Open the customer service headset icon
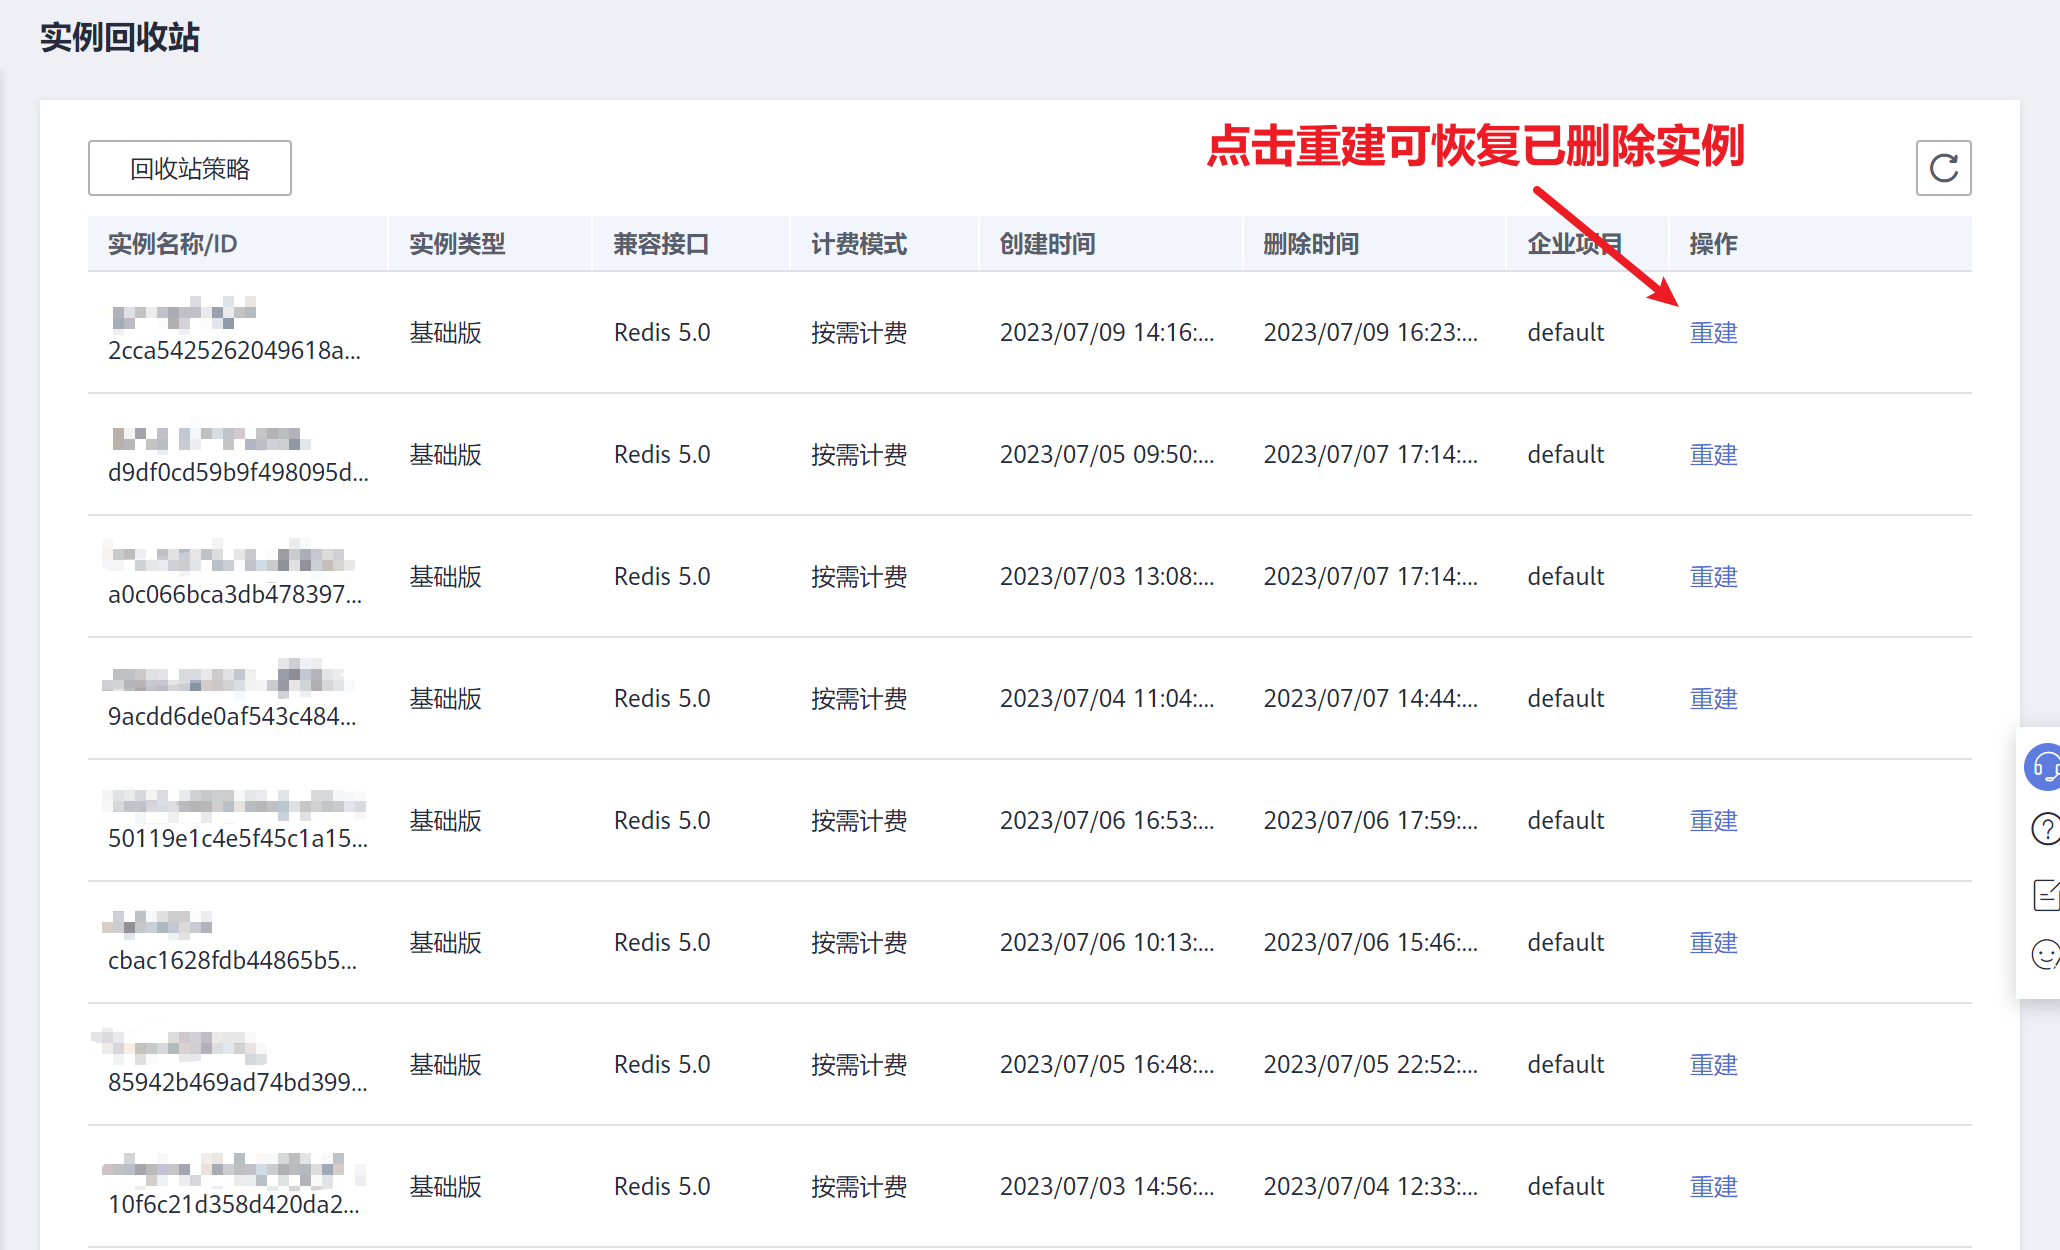 click(x=2044, y=767)
